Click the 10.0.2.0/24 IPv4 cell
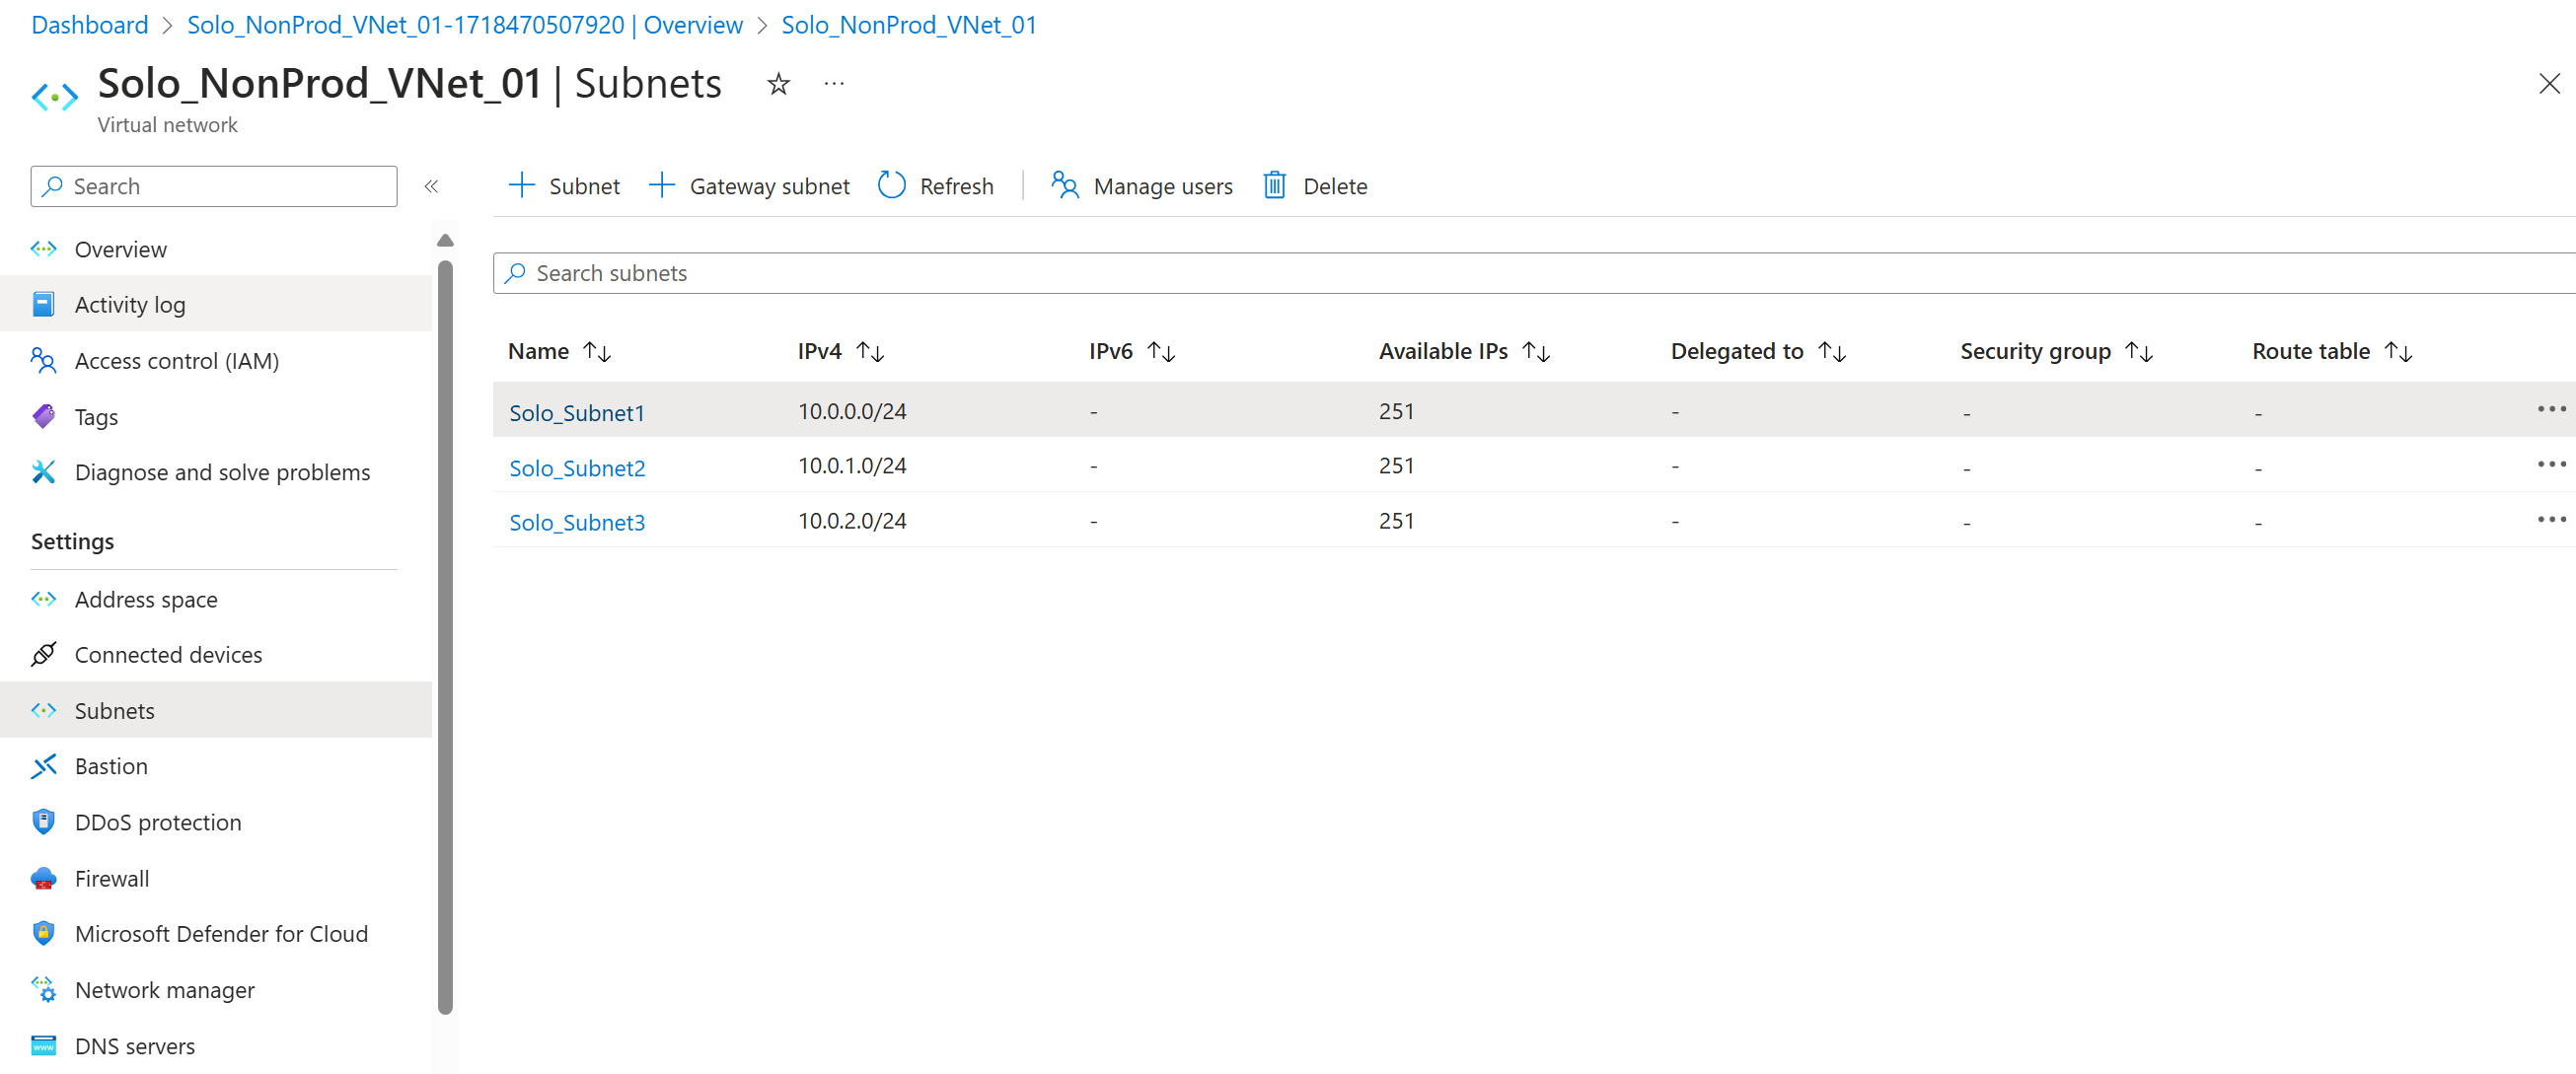The image size is (2576, 1074). point(852,521)
